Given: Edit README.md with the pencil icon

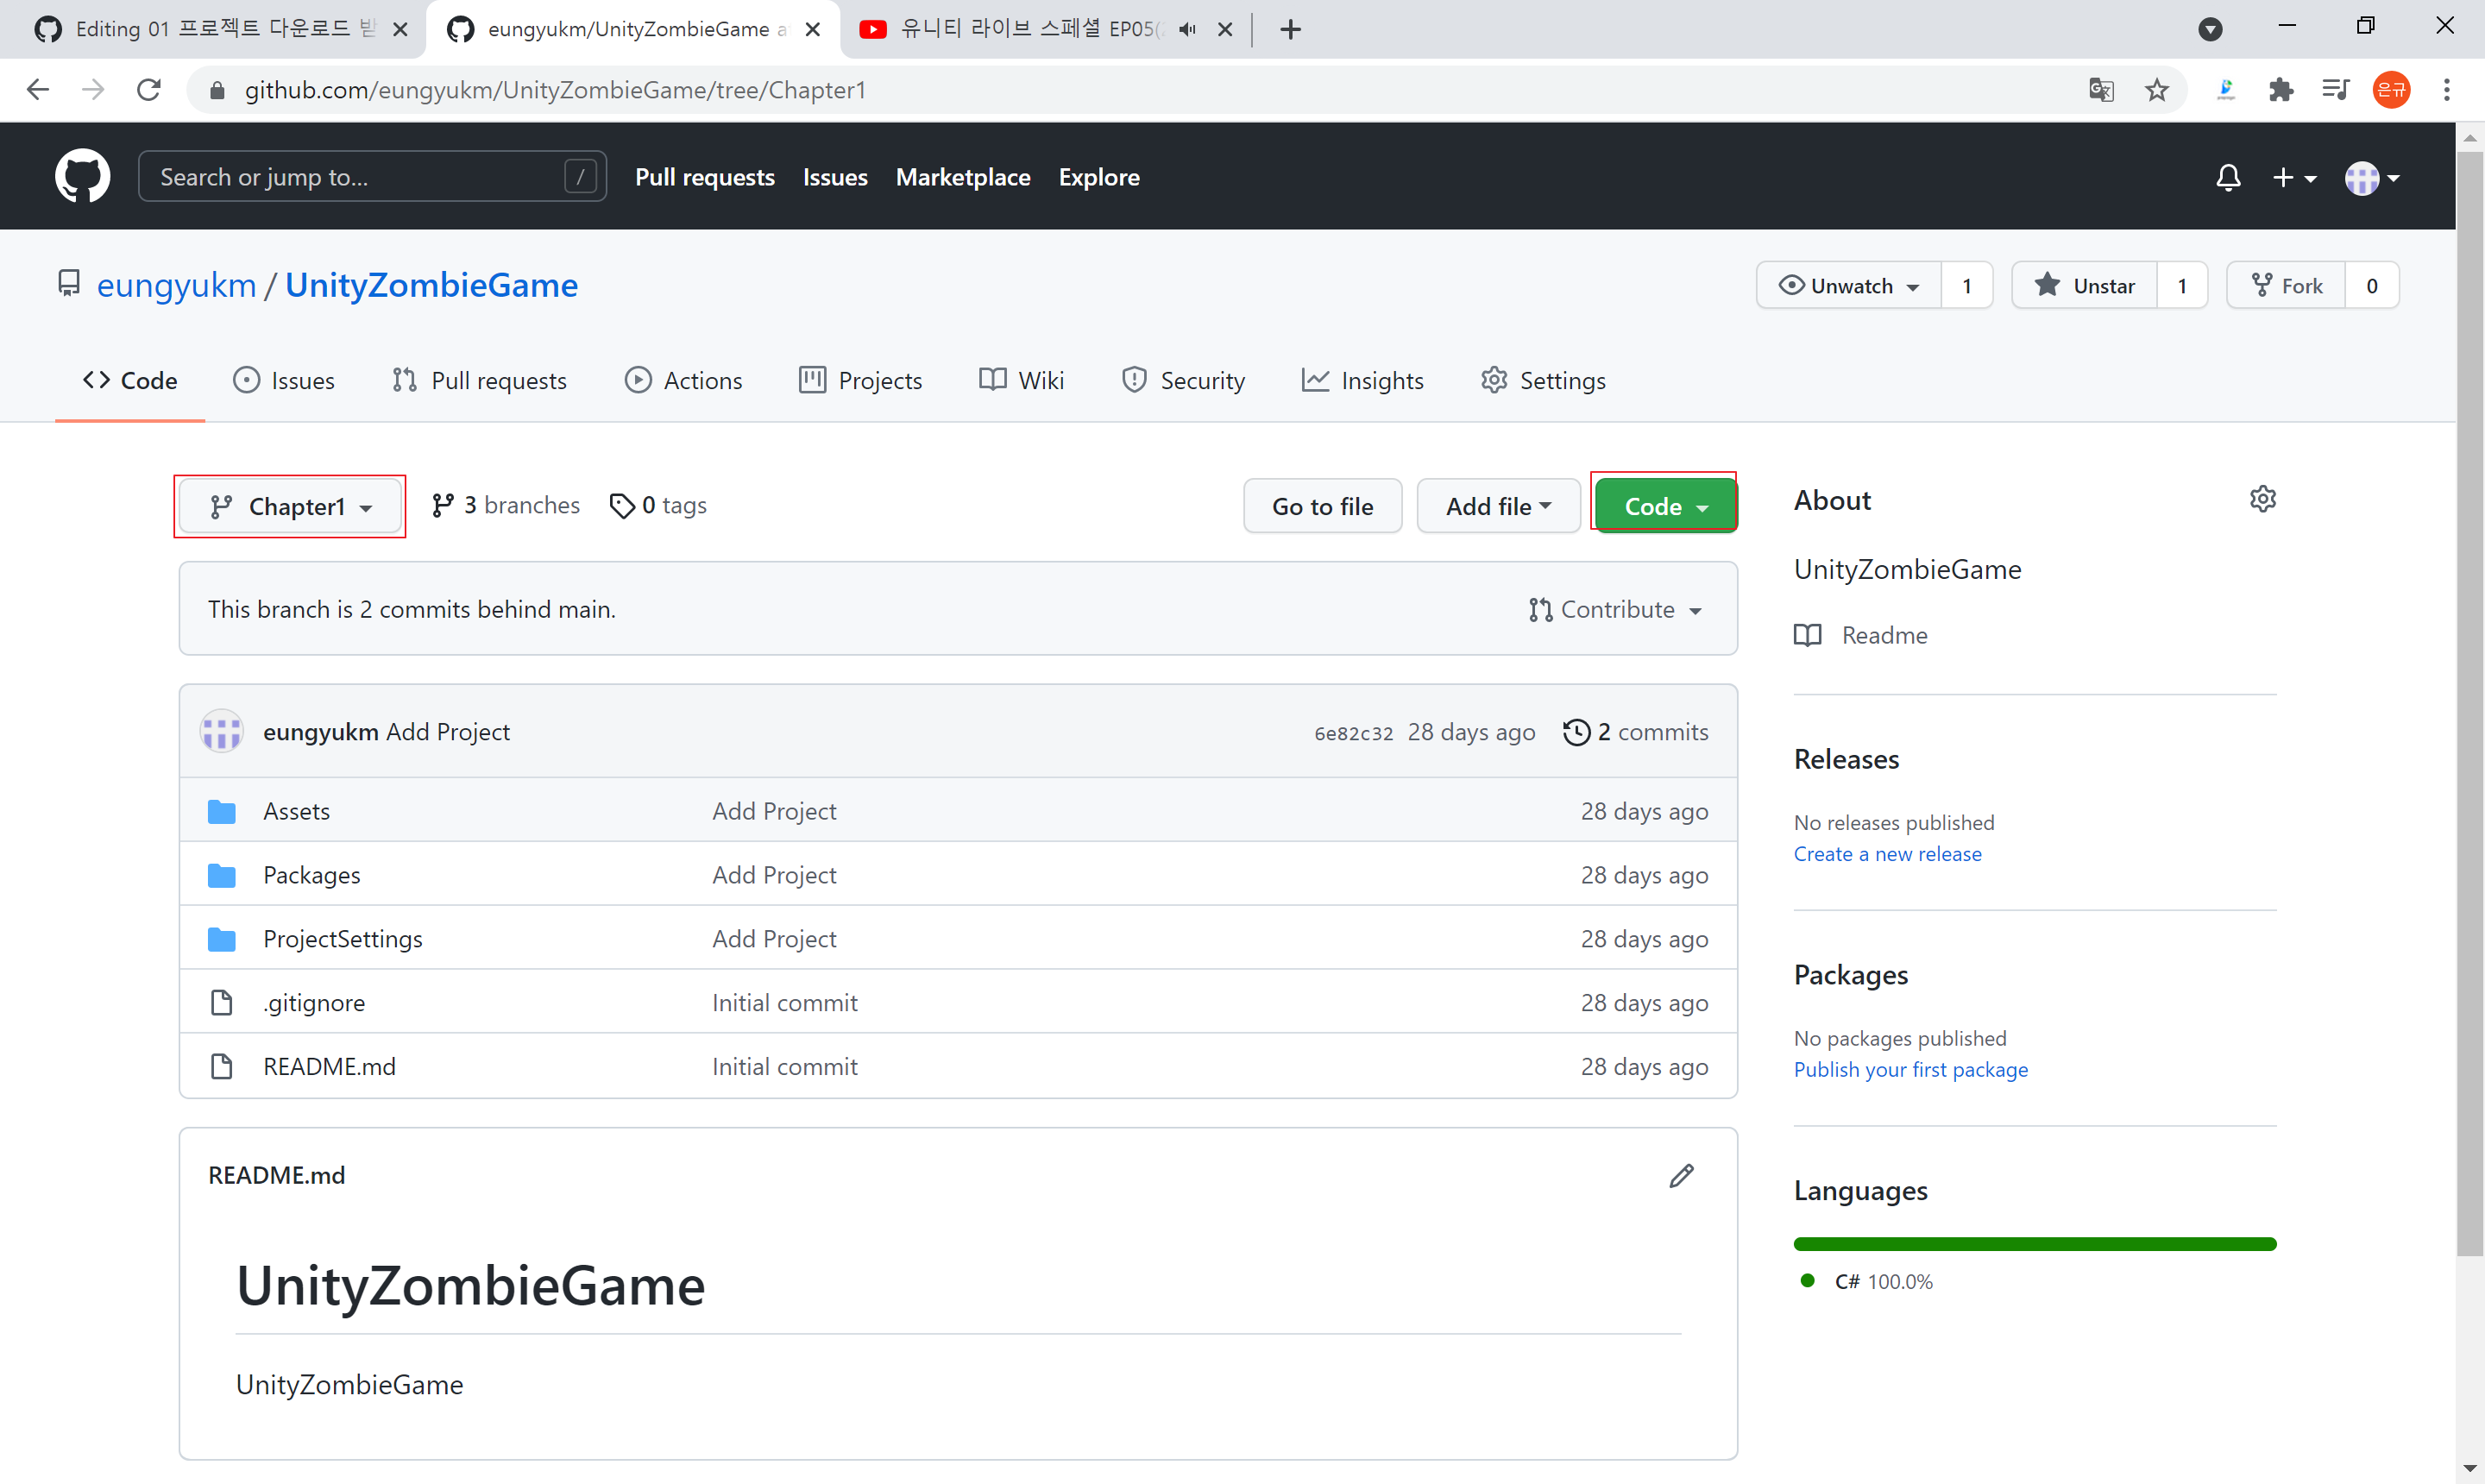Looking at the screenshot, I should [1681, 1176].
